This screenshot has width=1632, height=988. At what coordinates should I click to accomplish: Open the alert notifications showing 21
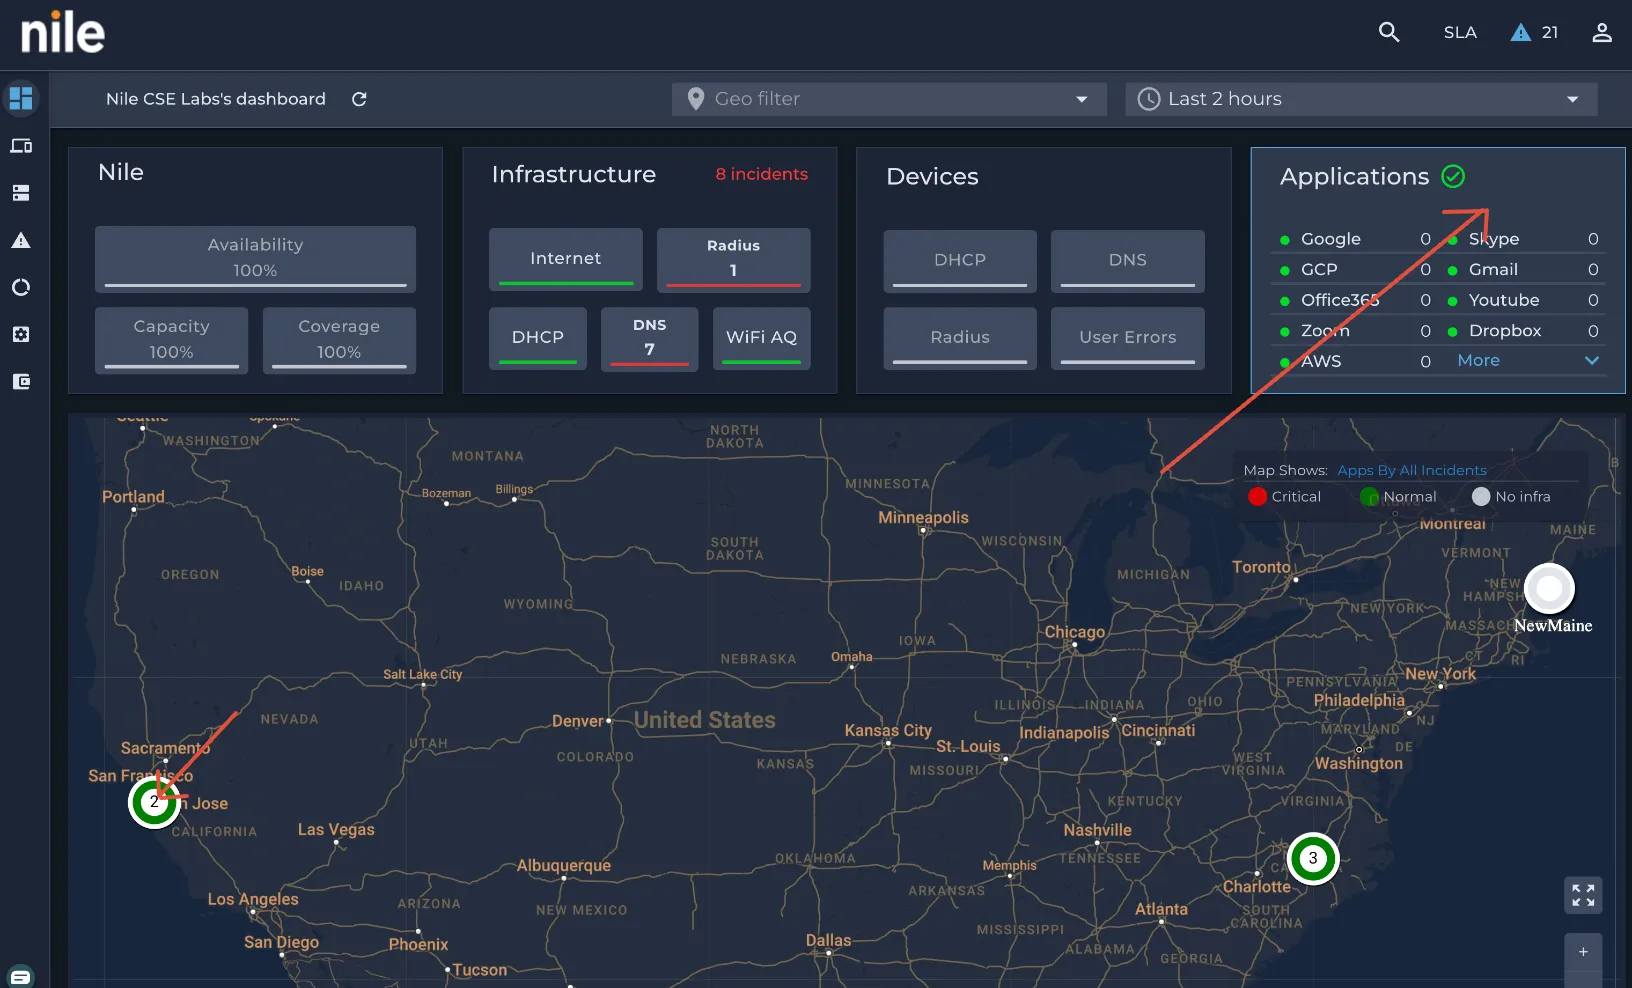click(x=1534, y=32)
